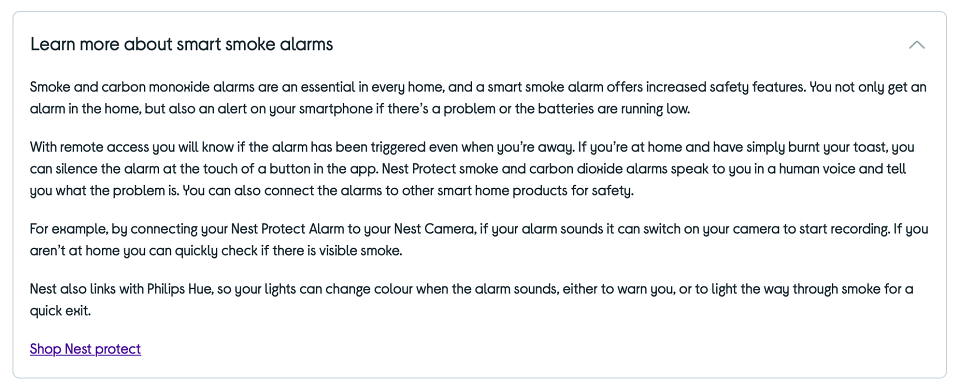960x391 pixels.
Task: Open the Shop Nest protect link
Action: (85, 349)
